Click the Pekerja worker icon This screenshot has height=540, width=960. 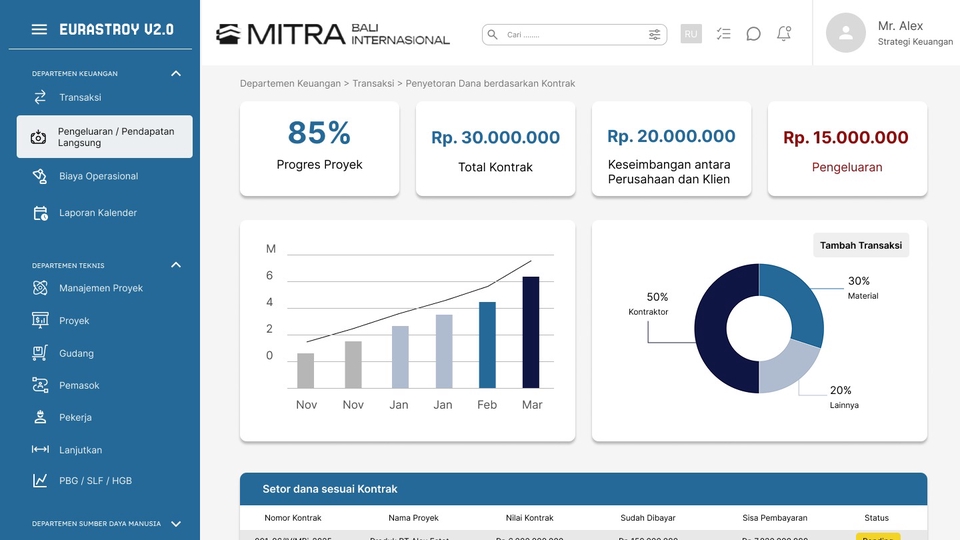click(40, 417)
